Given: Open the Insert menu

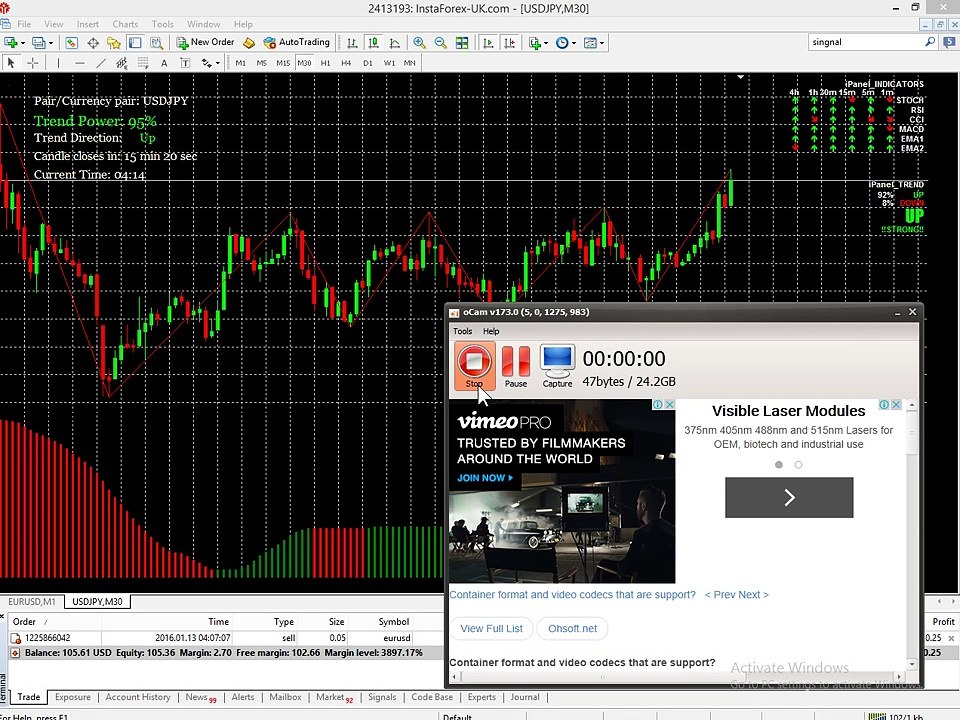Looking at the screenshot, I should 88,24.
